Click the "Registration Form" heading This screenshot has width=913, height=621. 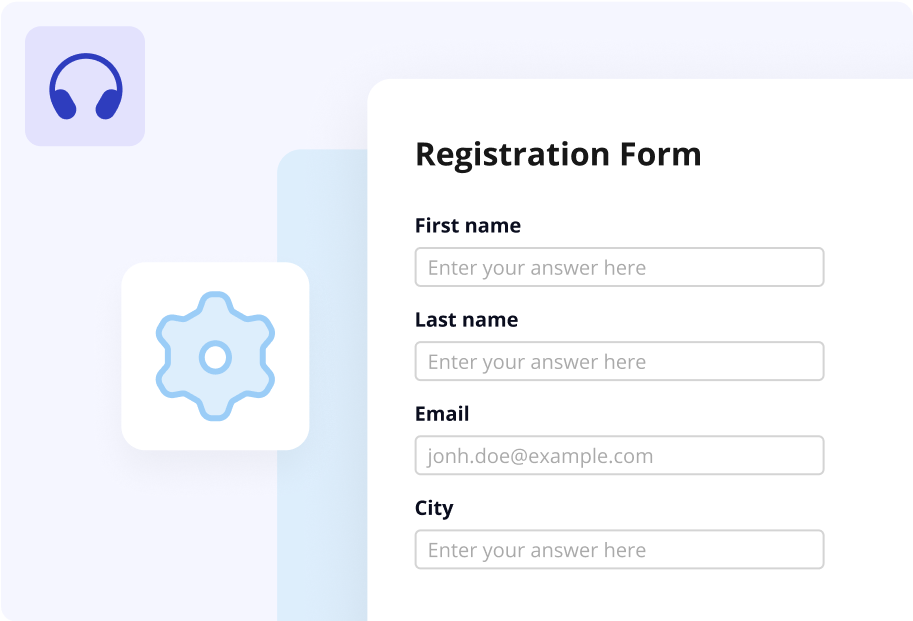click(558, 155)
